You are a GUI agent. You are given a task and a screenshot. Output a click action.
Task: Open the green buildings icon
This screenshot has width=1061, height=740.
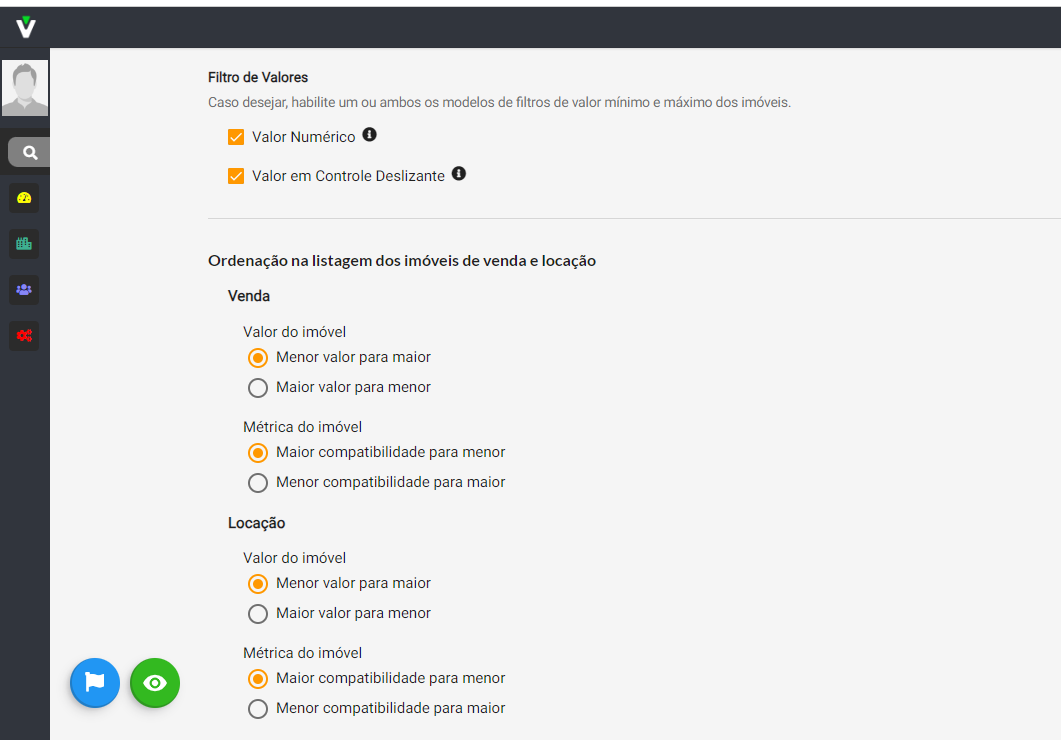pos(24,244)
